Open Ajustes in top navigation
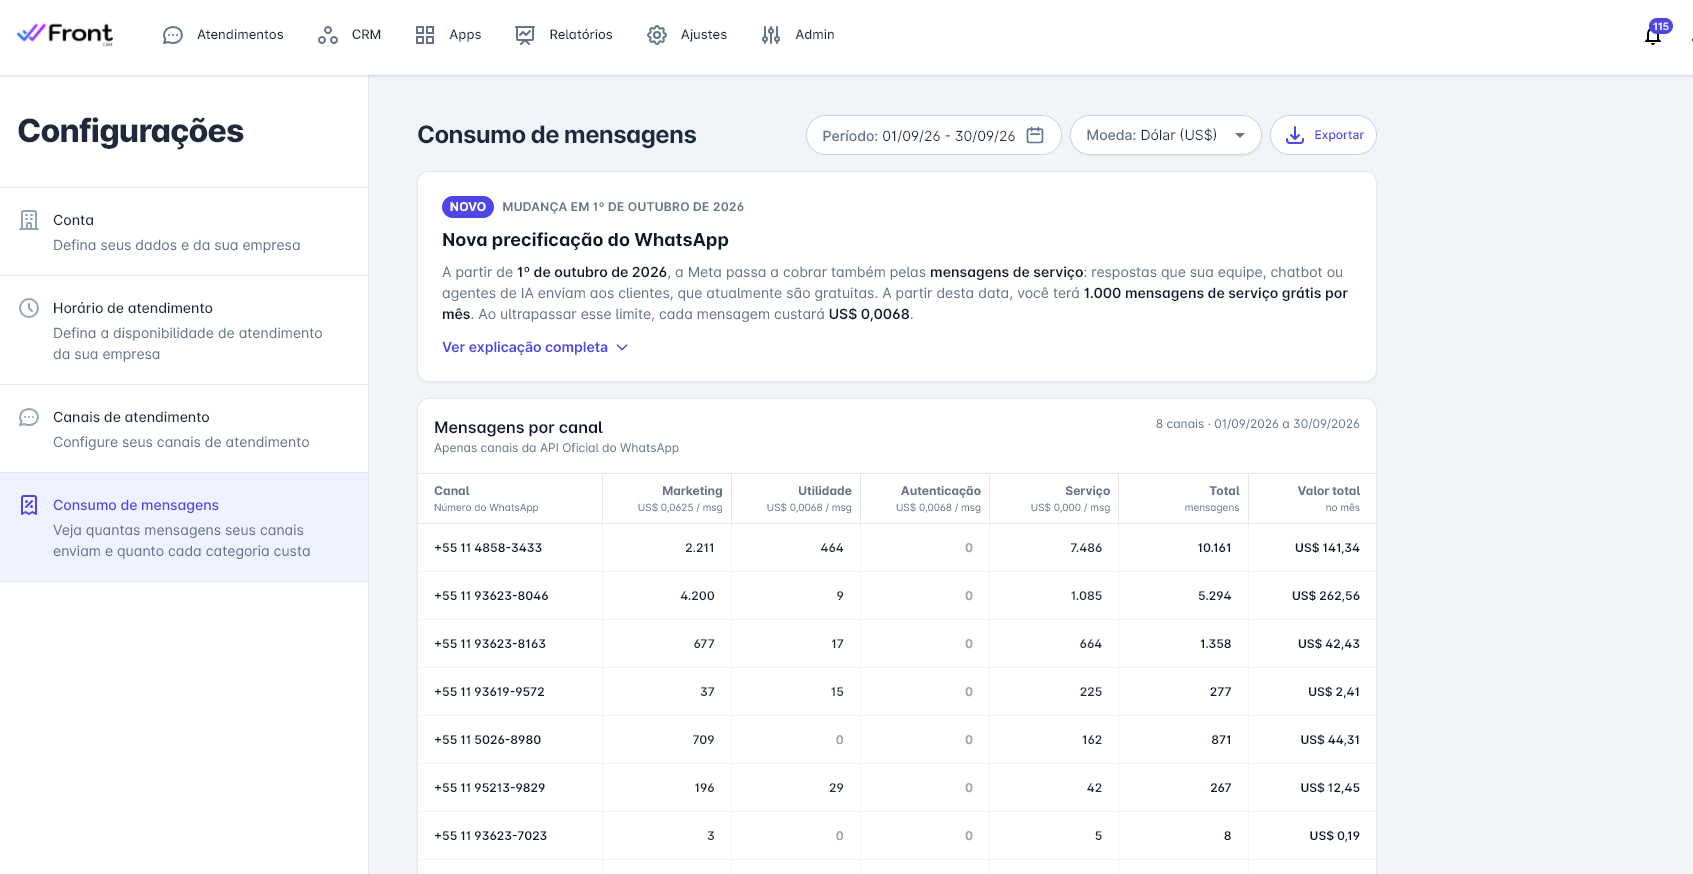 [x=687, y=35]
